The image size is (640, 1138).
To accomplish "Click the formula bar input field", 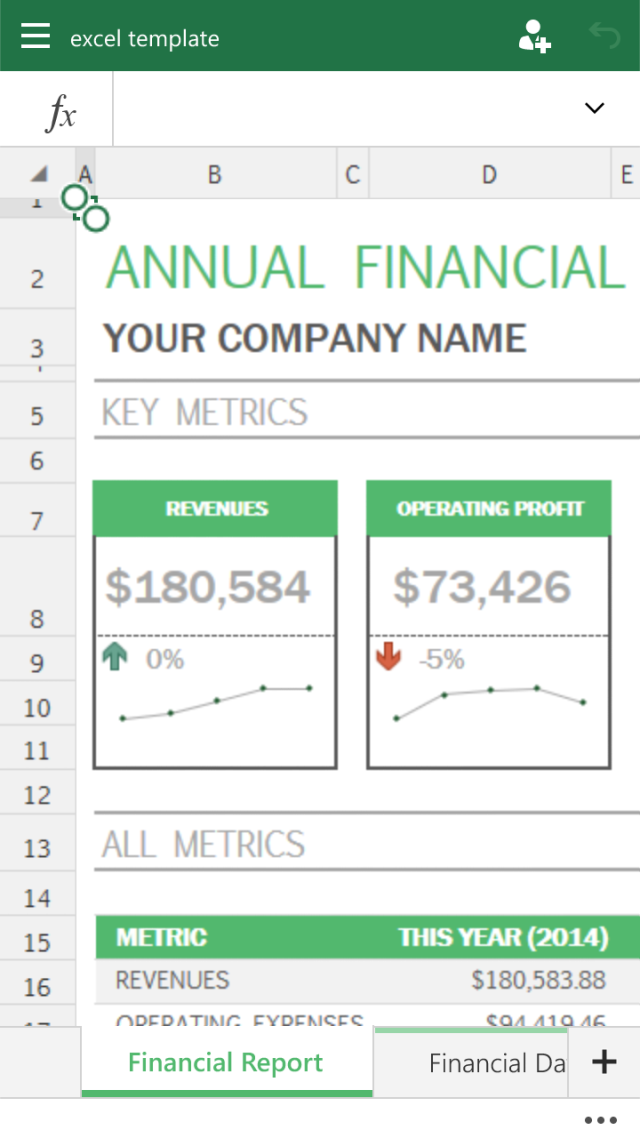I will 340,110.
